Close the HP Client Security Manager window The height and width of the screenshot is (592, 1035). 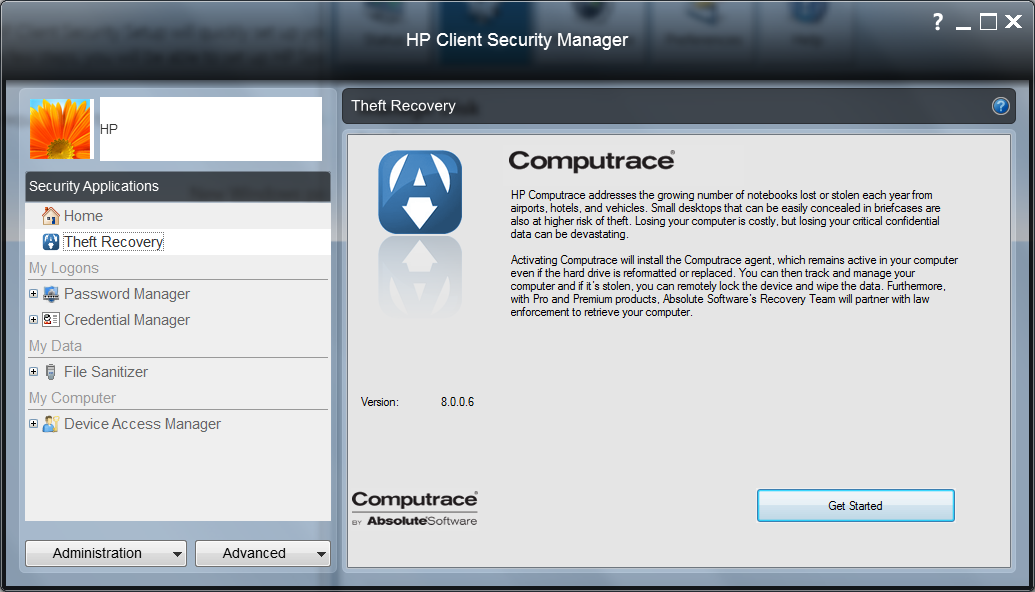click(1013, 22)
